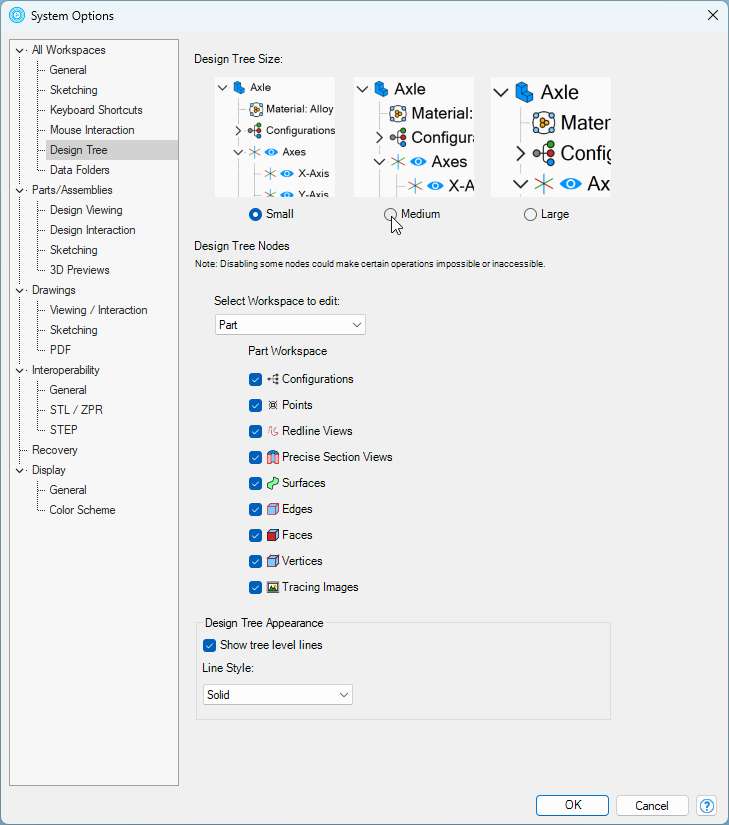729x825 pixels.
Task: Open help via the question mark icon
Action: click(707, 805)
